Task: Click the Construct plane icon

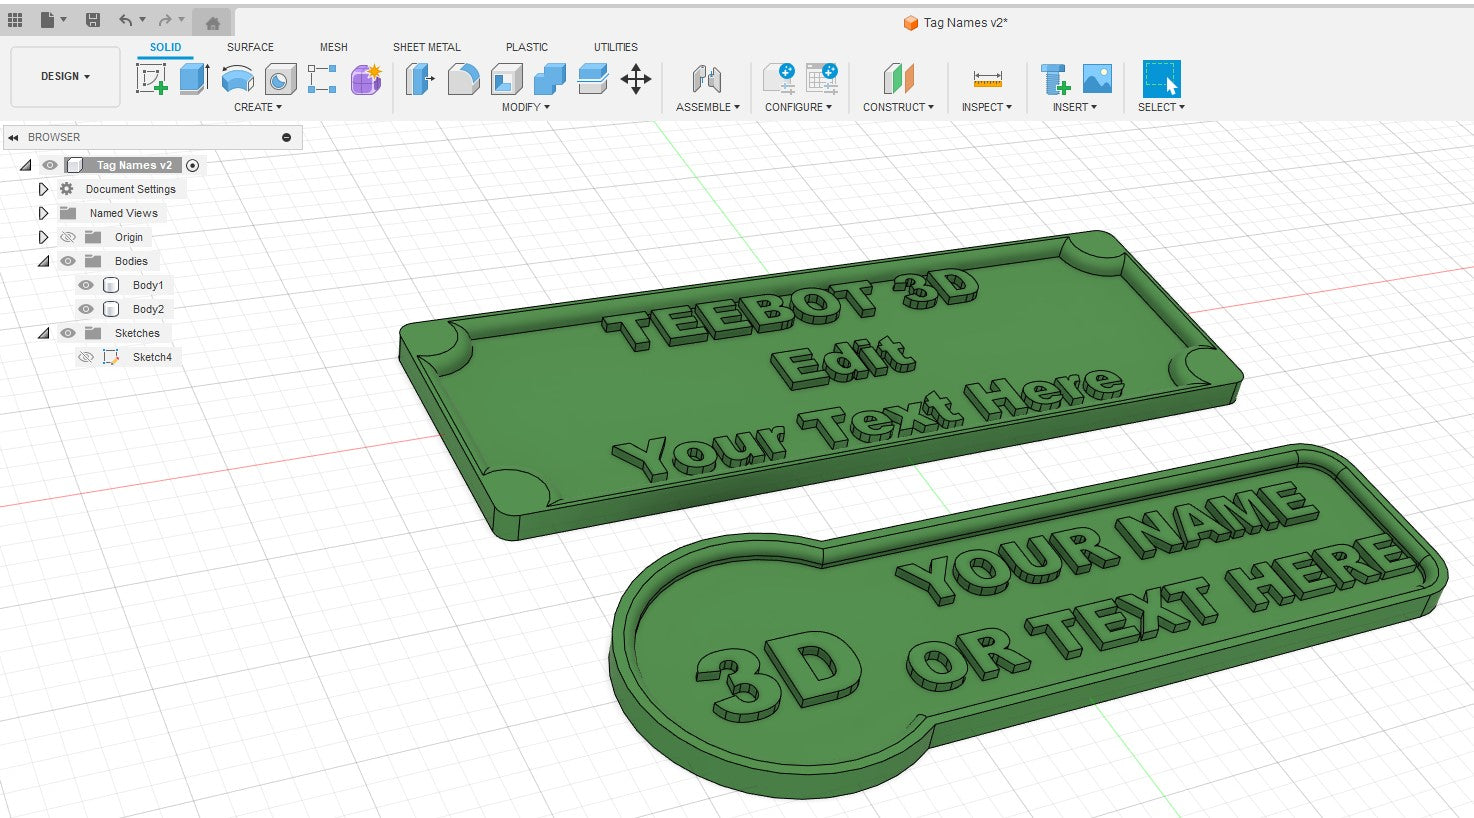Action: 898,79
